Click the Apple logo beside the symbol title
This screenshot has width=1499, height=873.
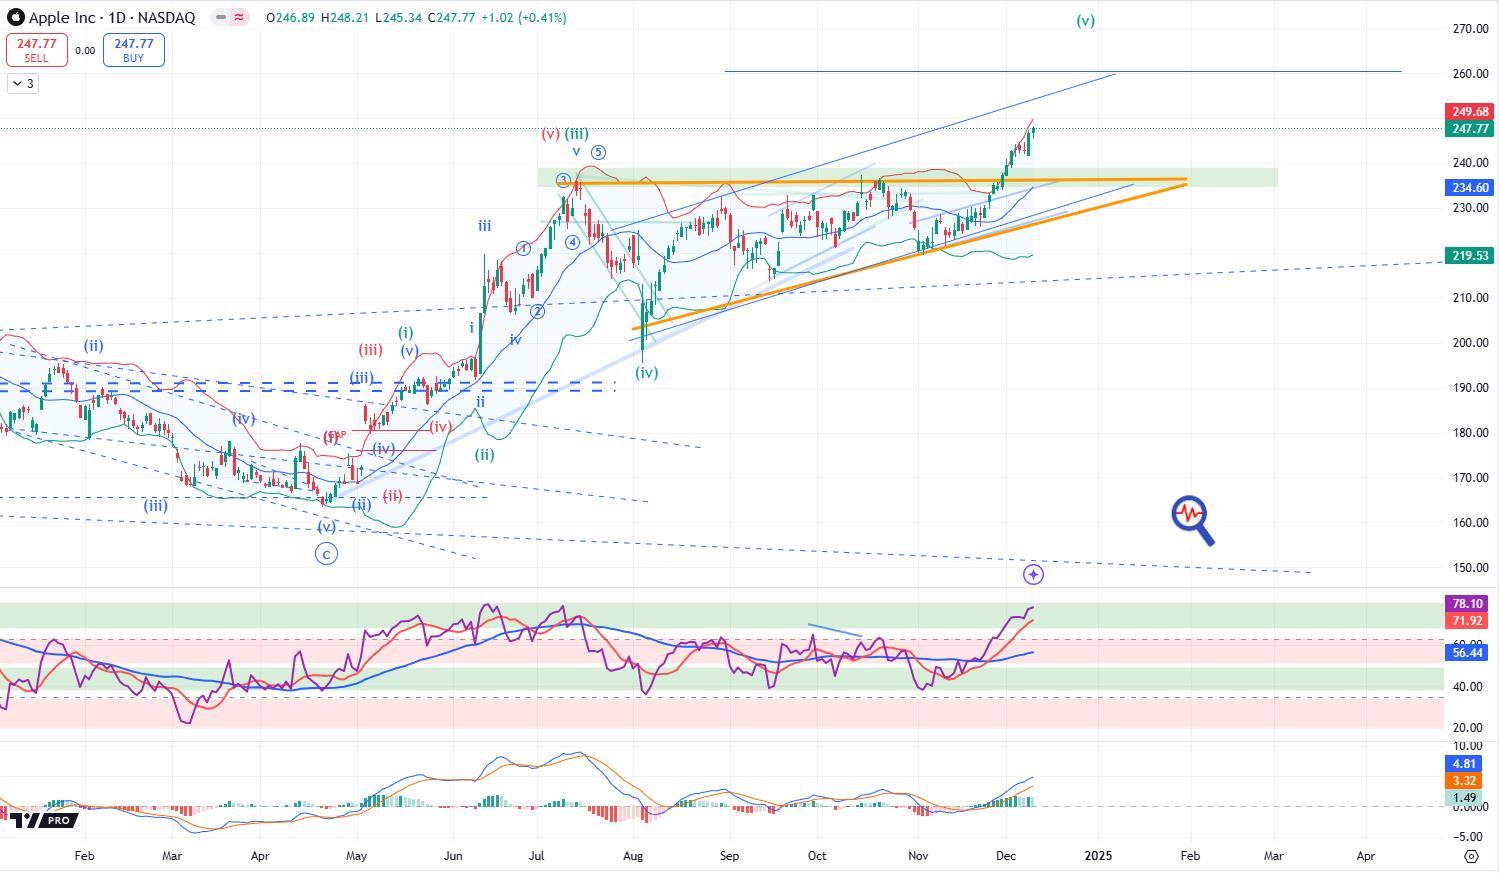click(x=15, y=17)
